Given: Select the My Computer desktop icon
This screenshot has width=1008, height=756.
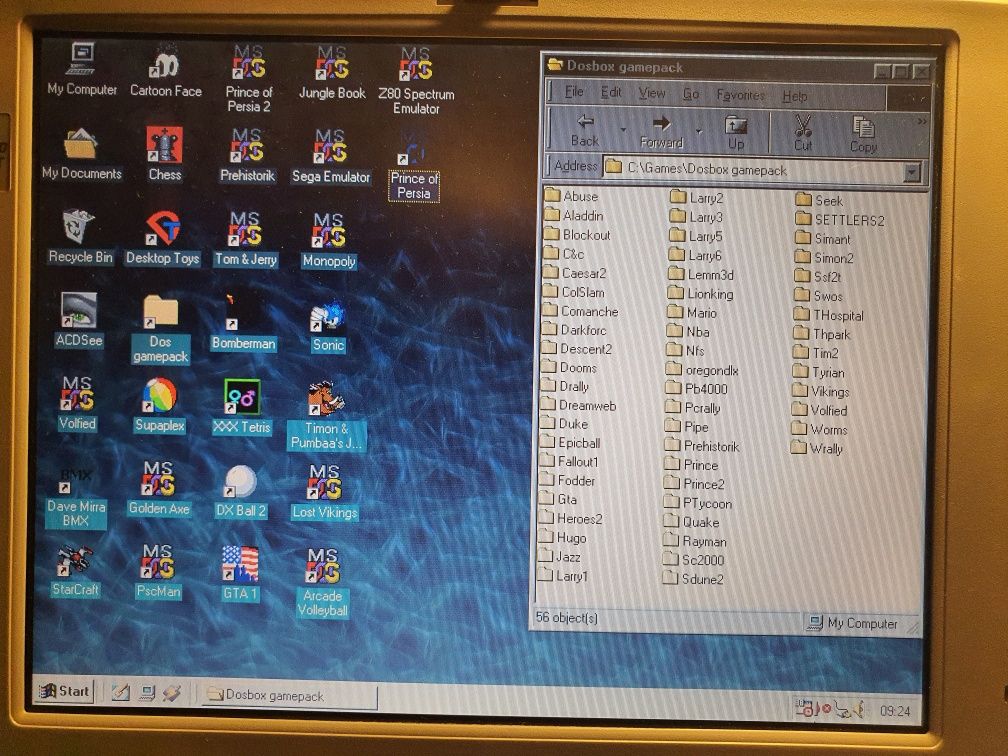Looking at the screenshot, I should pos(82,69).
